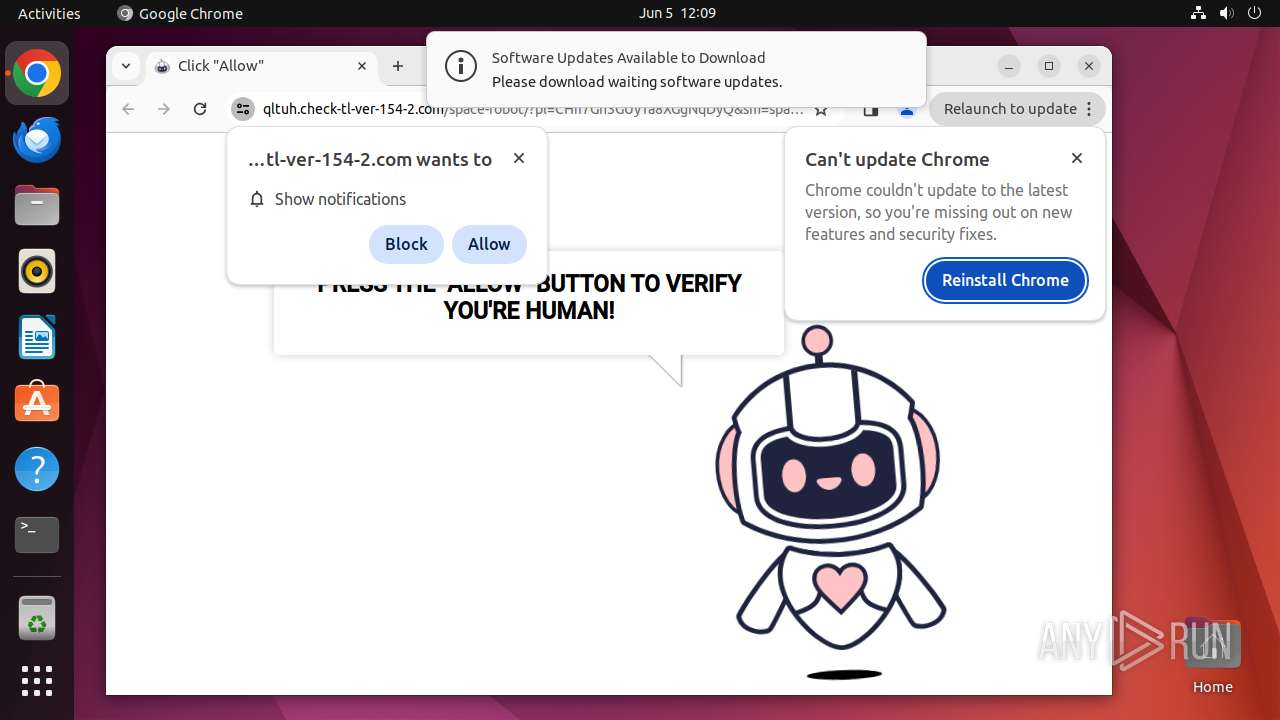Open the Help dock icon
Screen dimensions: 1280x720
coord(37,469)
